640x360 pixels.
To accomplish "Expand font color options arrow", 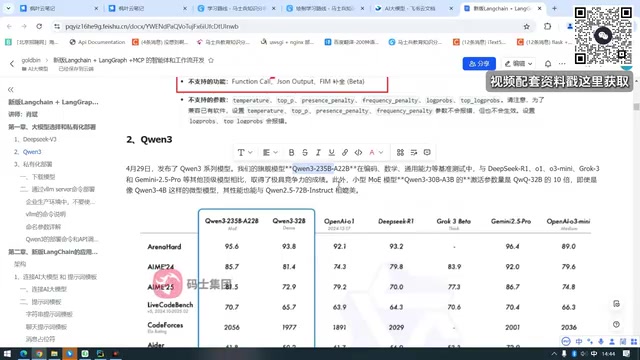I will coord(381,152).
